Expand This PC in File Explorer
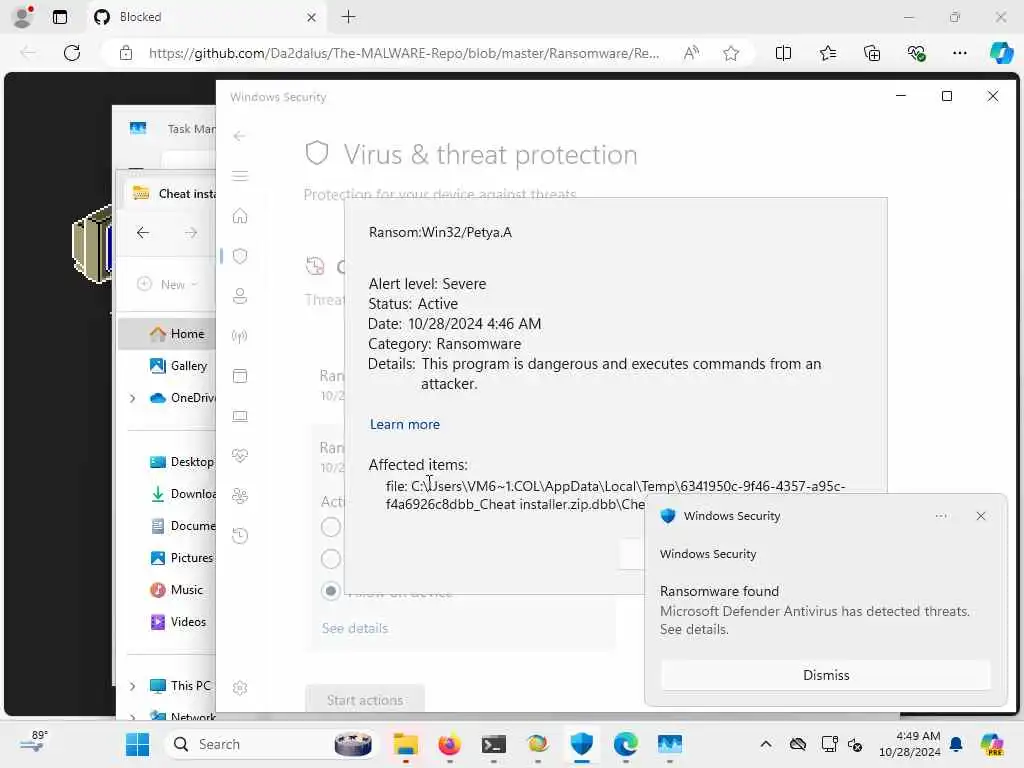Image resolution: width=1024 pixels, height=768 pixels. (x=133, y=686)
